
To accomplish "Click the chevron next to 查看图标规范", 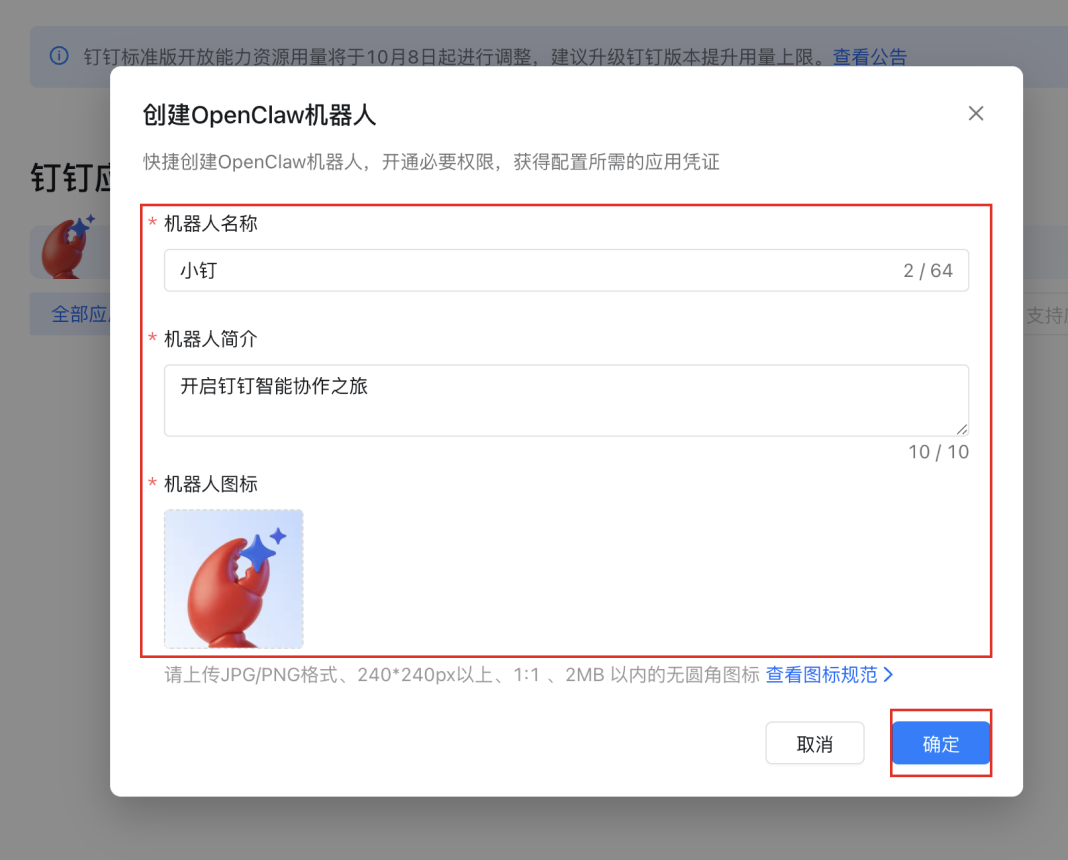I will (888, 675).
